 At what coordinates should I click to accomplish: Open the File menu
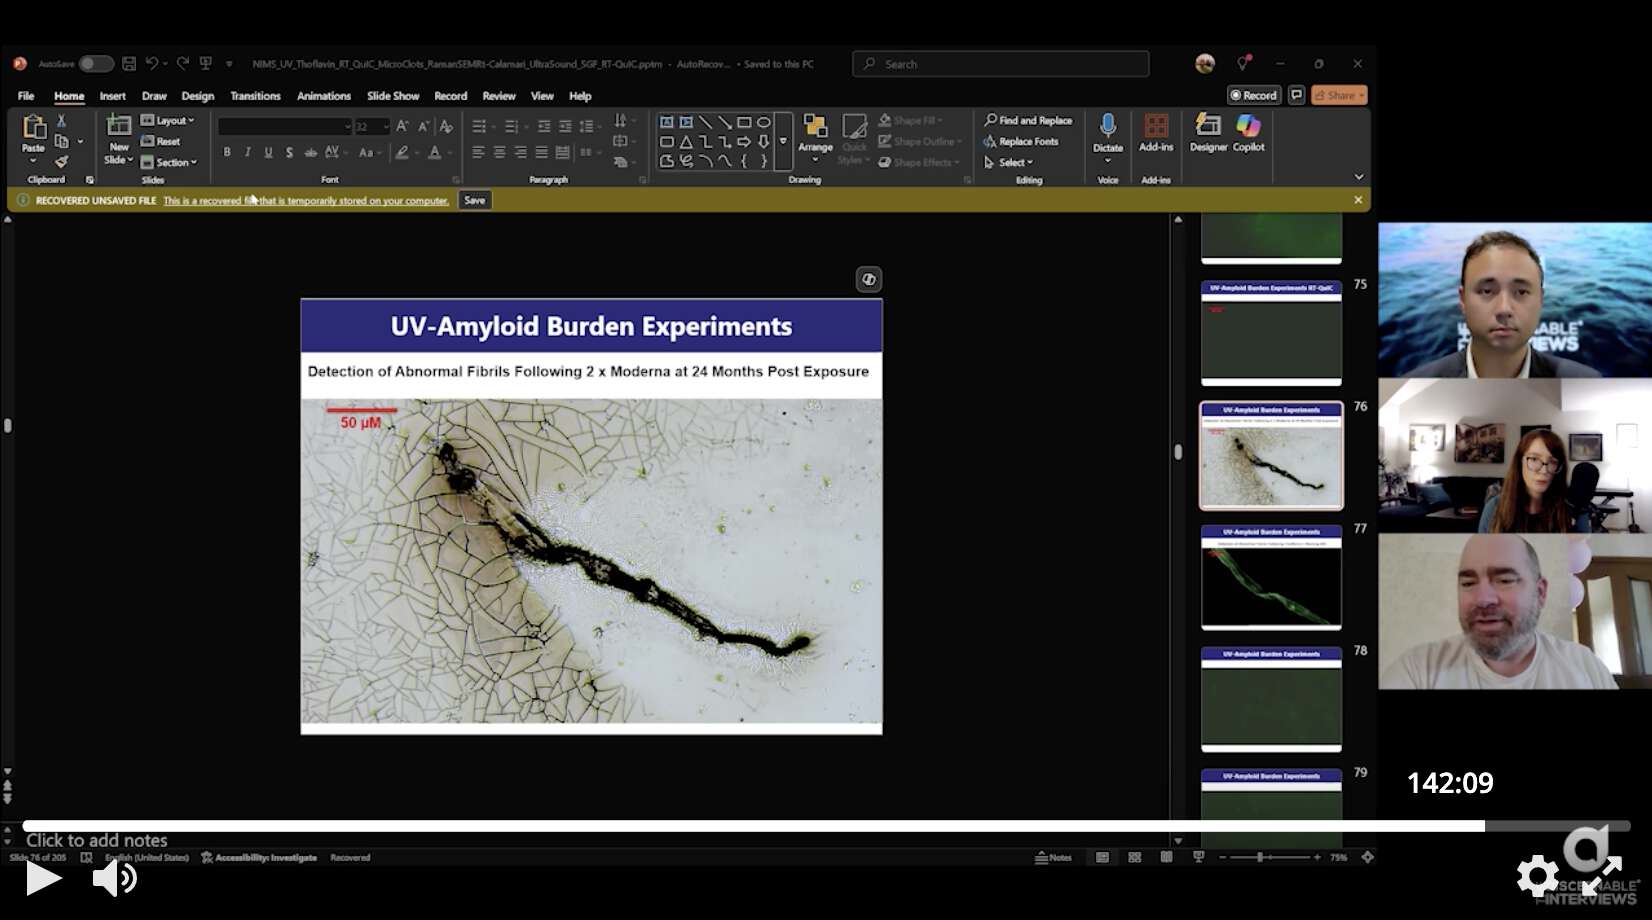click(x=26, y=96)
